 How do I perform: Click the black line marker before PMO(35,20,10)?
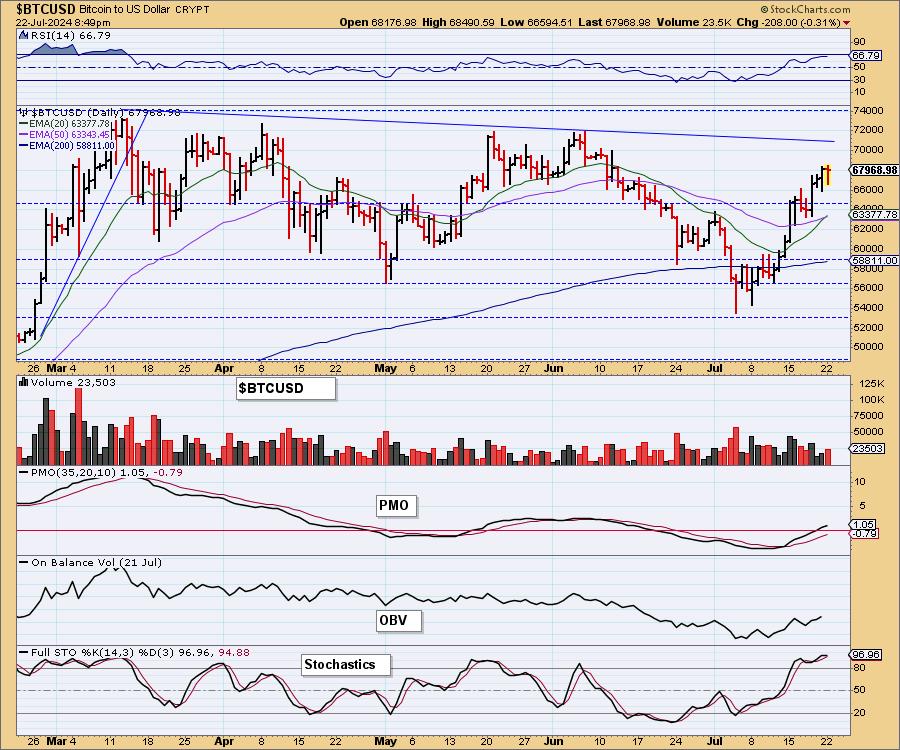[24, 472]
